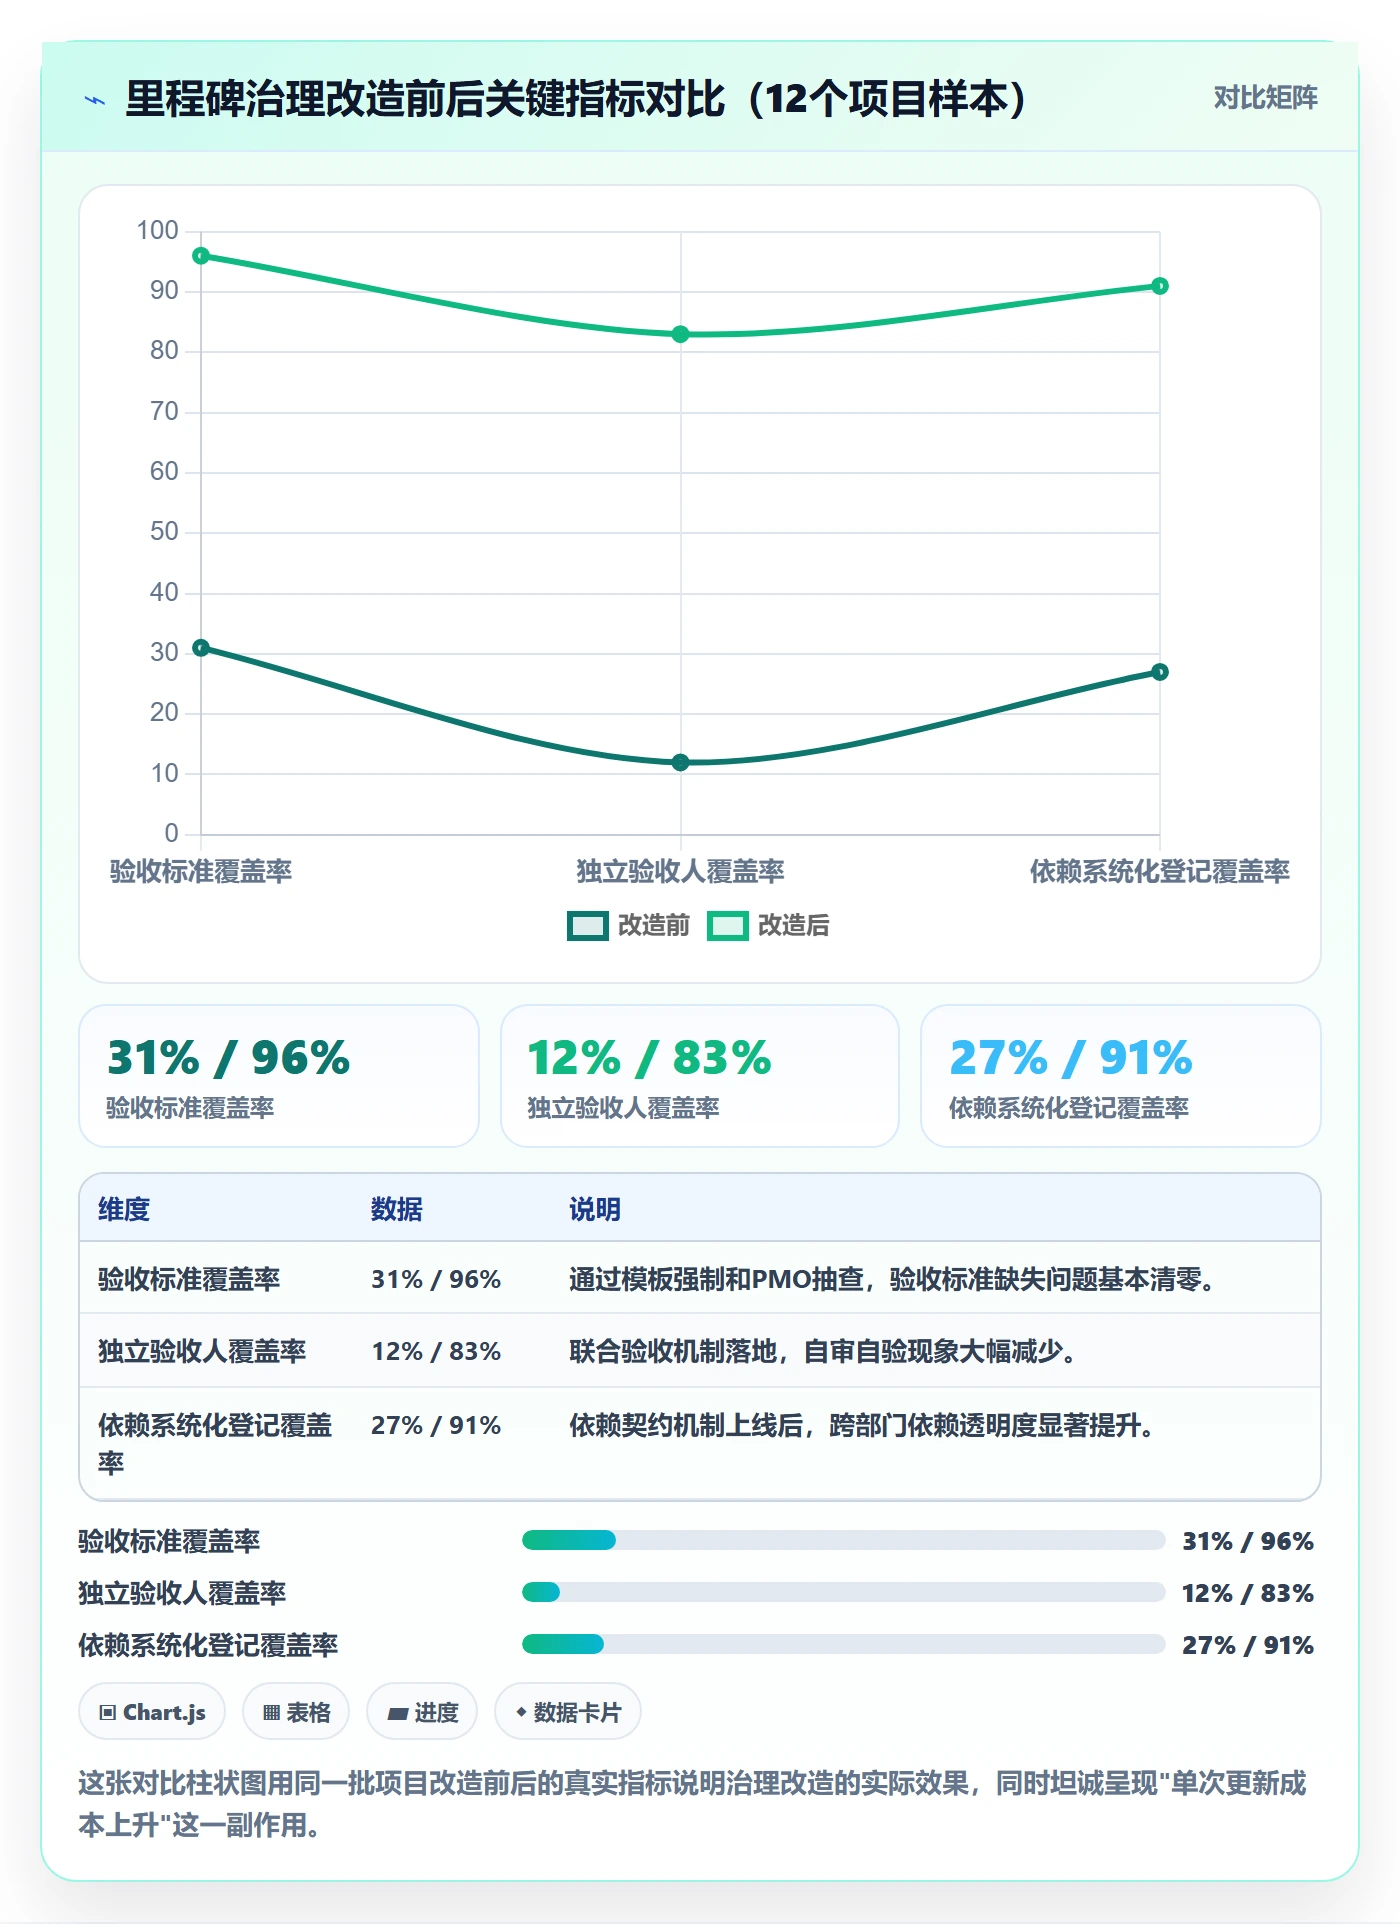Screen dimensions: 1400x1924
Task: Select the 表格 tag chip
Action: pyautogui.click(x=296, y=1712)
